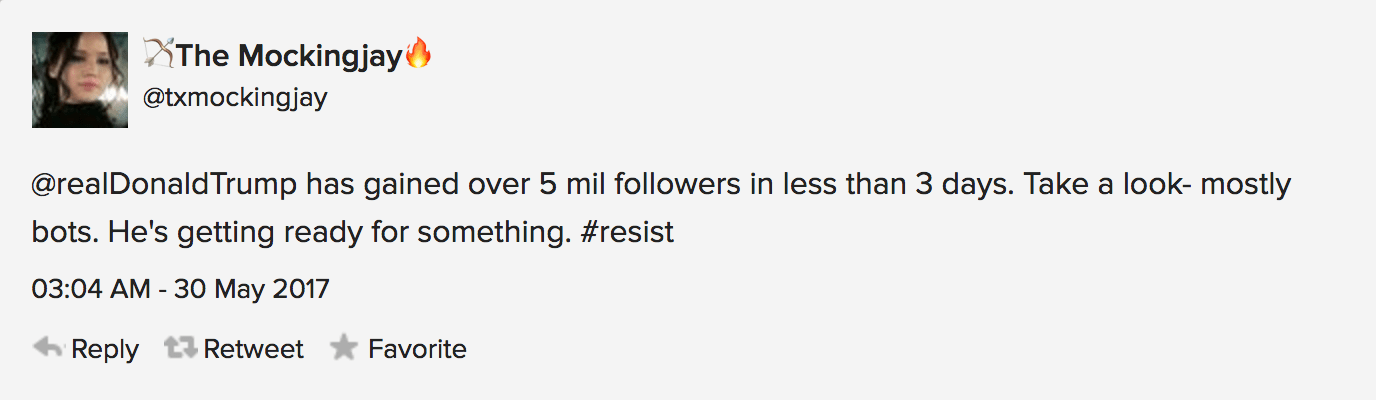
Task: Hit the Favorite text label
Action: [417, 349]
